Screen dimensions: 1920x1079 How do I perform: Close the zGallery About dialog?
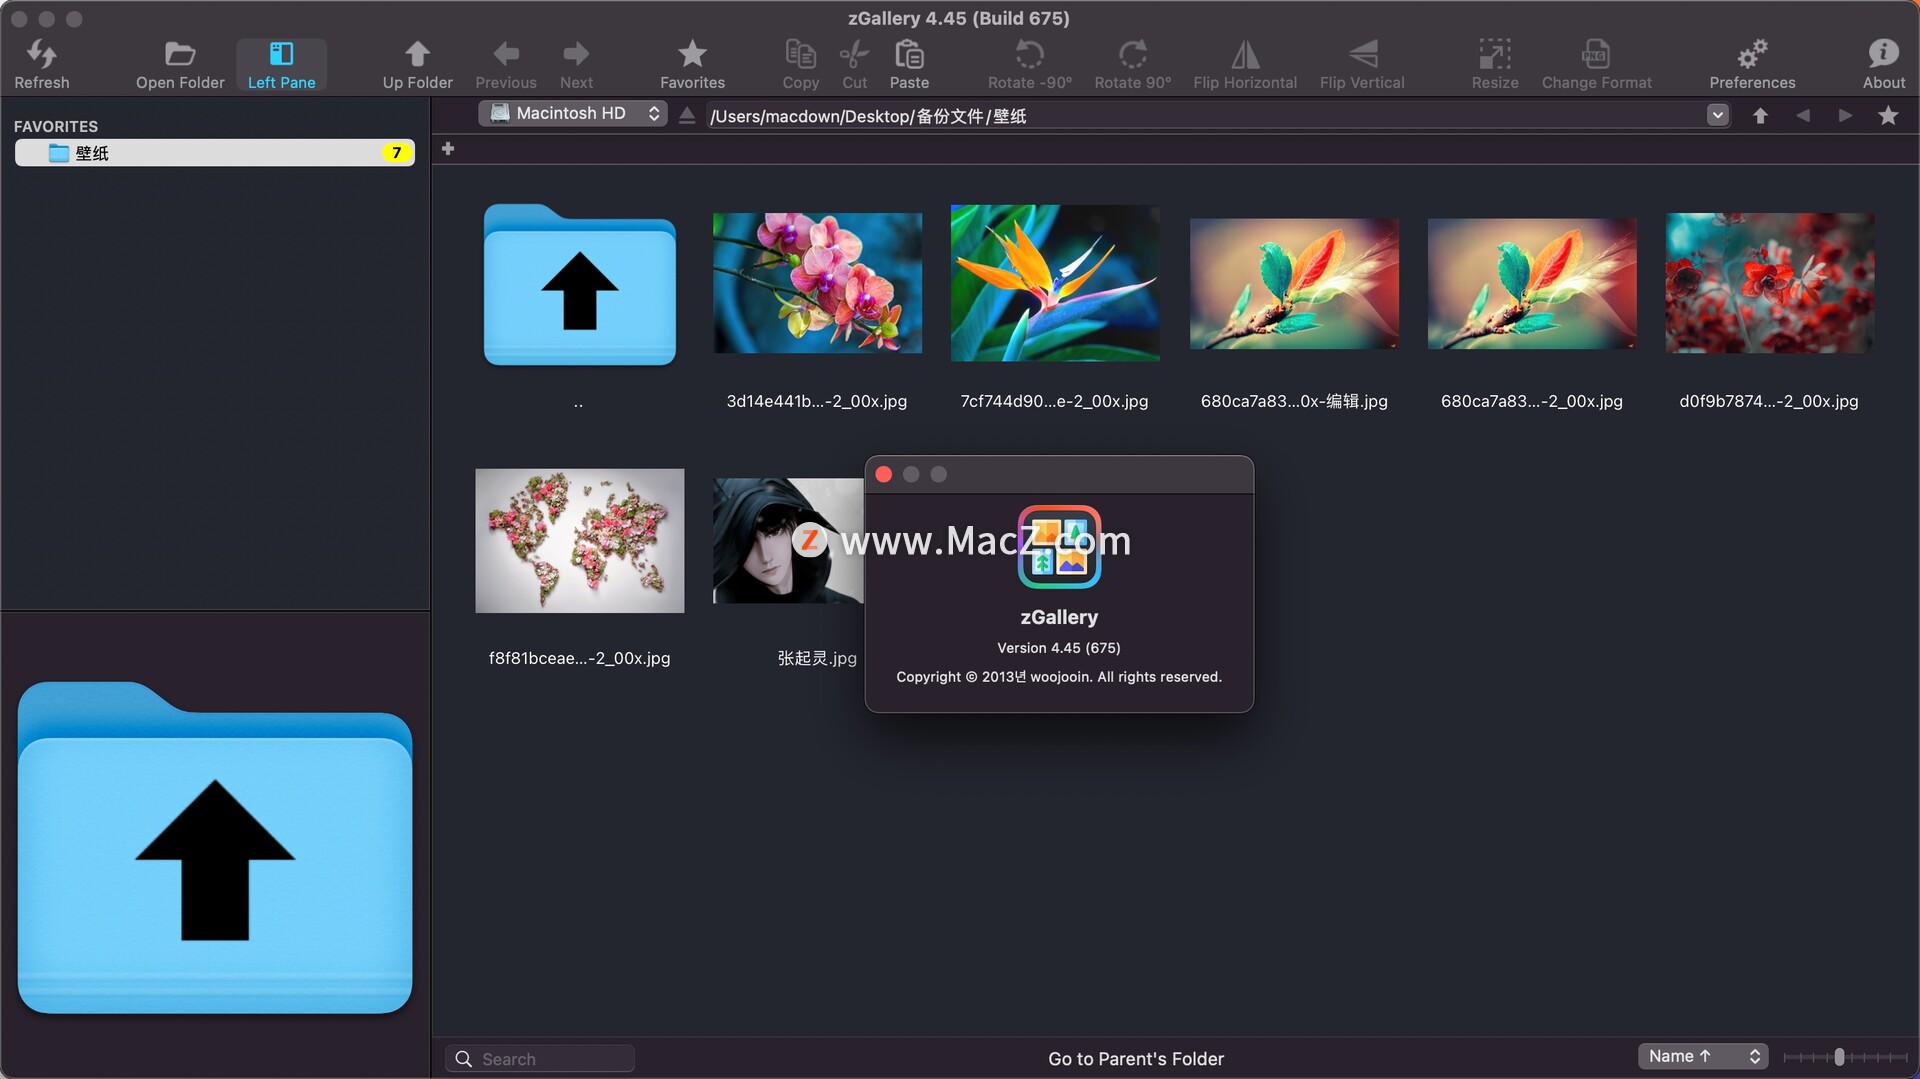(884, 474)
